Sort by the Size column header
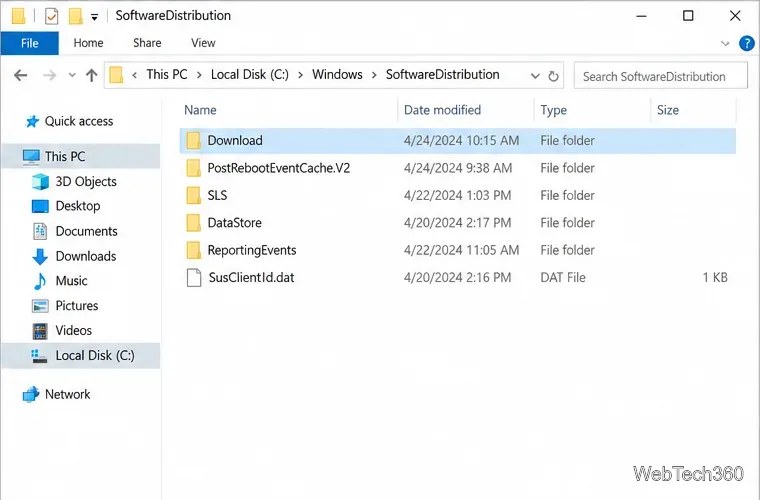This screenshot has width=760, height=500. click(x=667, y=110)
